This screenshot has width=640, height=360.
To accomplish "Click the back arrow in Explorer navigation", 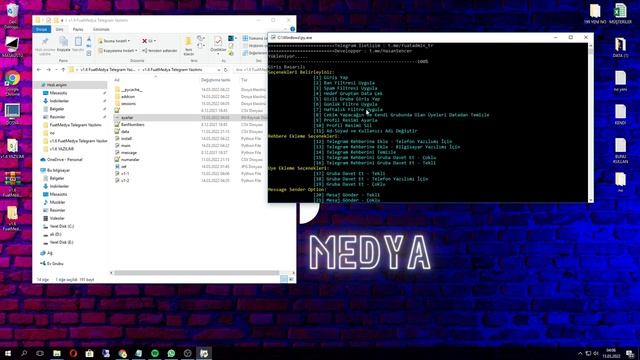I will tap(39, 70).
